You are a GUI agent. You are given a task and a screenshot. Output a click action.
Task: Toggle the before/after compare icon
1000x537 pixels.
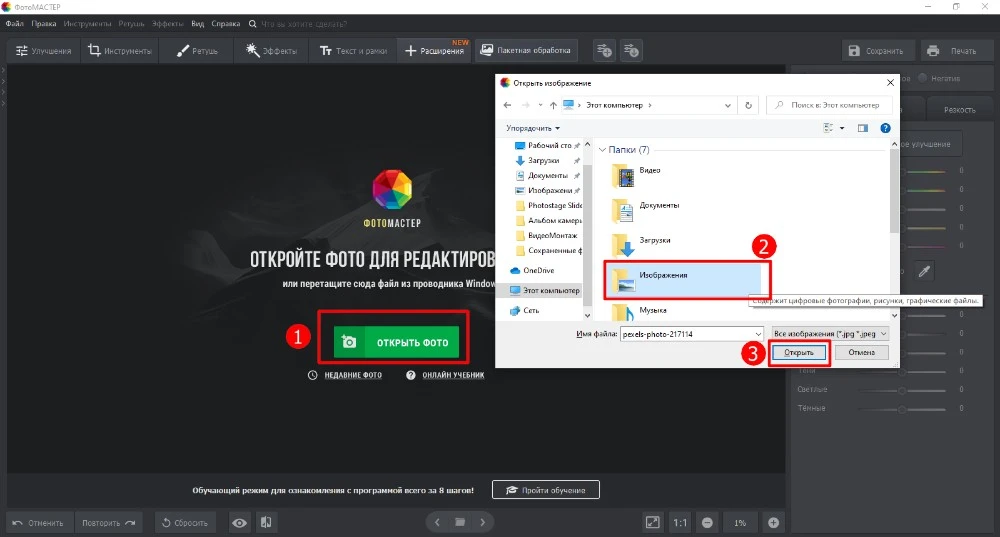click(x=266, y=522)
